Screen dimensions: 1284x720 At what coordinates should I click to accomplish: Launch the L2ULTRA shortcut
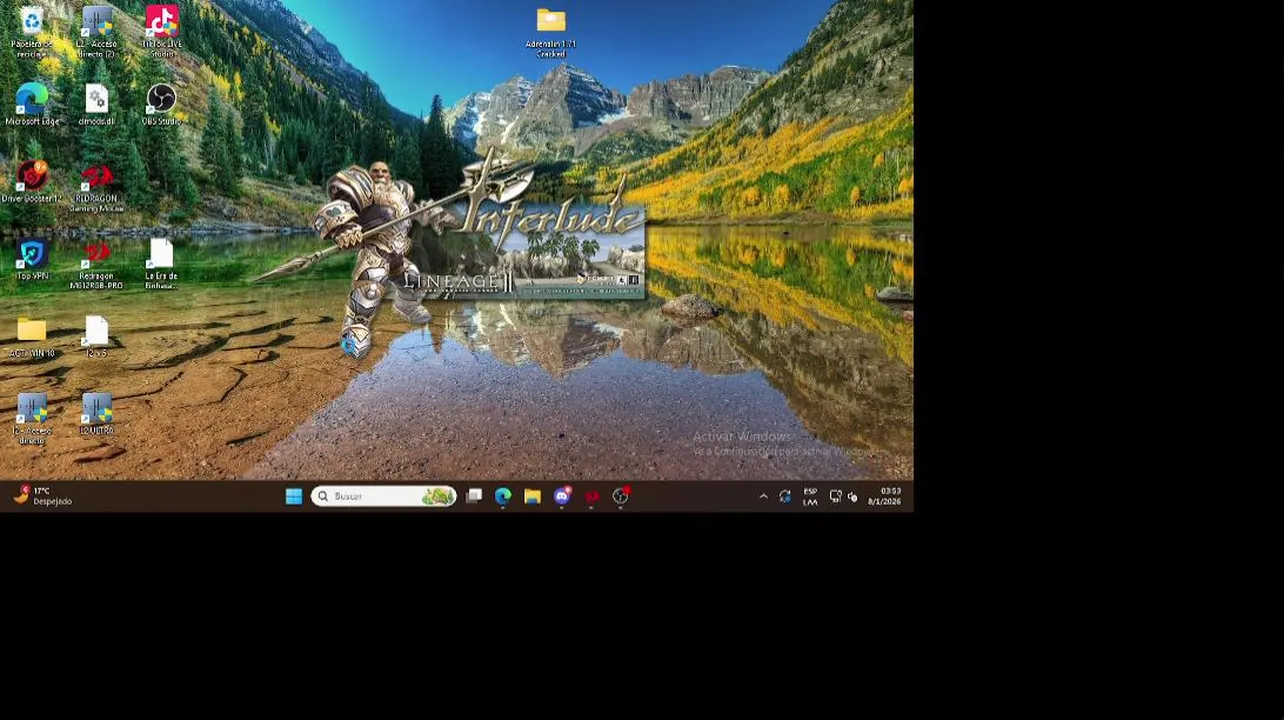(96, 415)
